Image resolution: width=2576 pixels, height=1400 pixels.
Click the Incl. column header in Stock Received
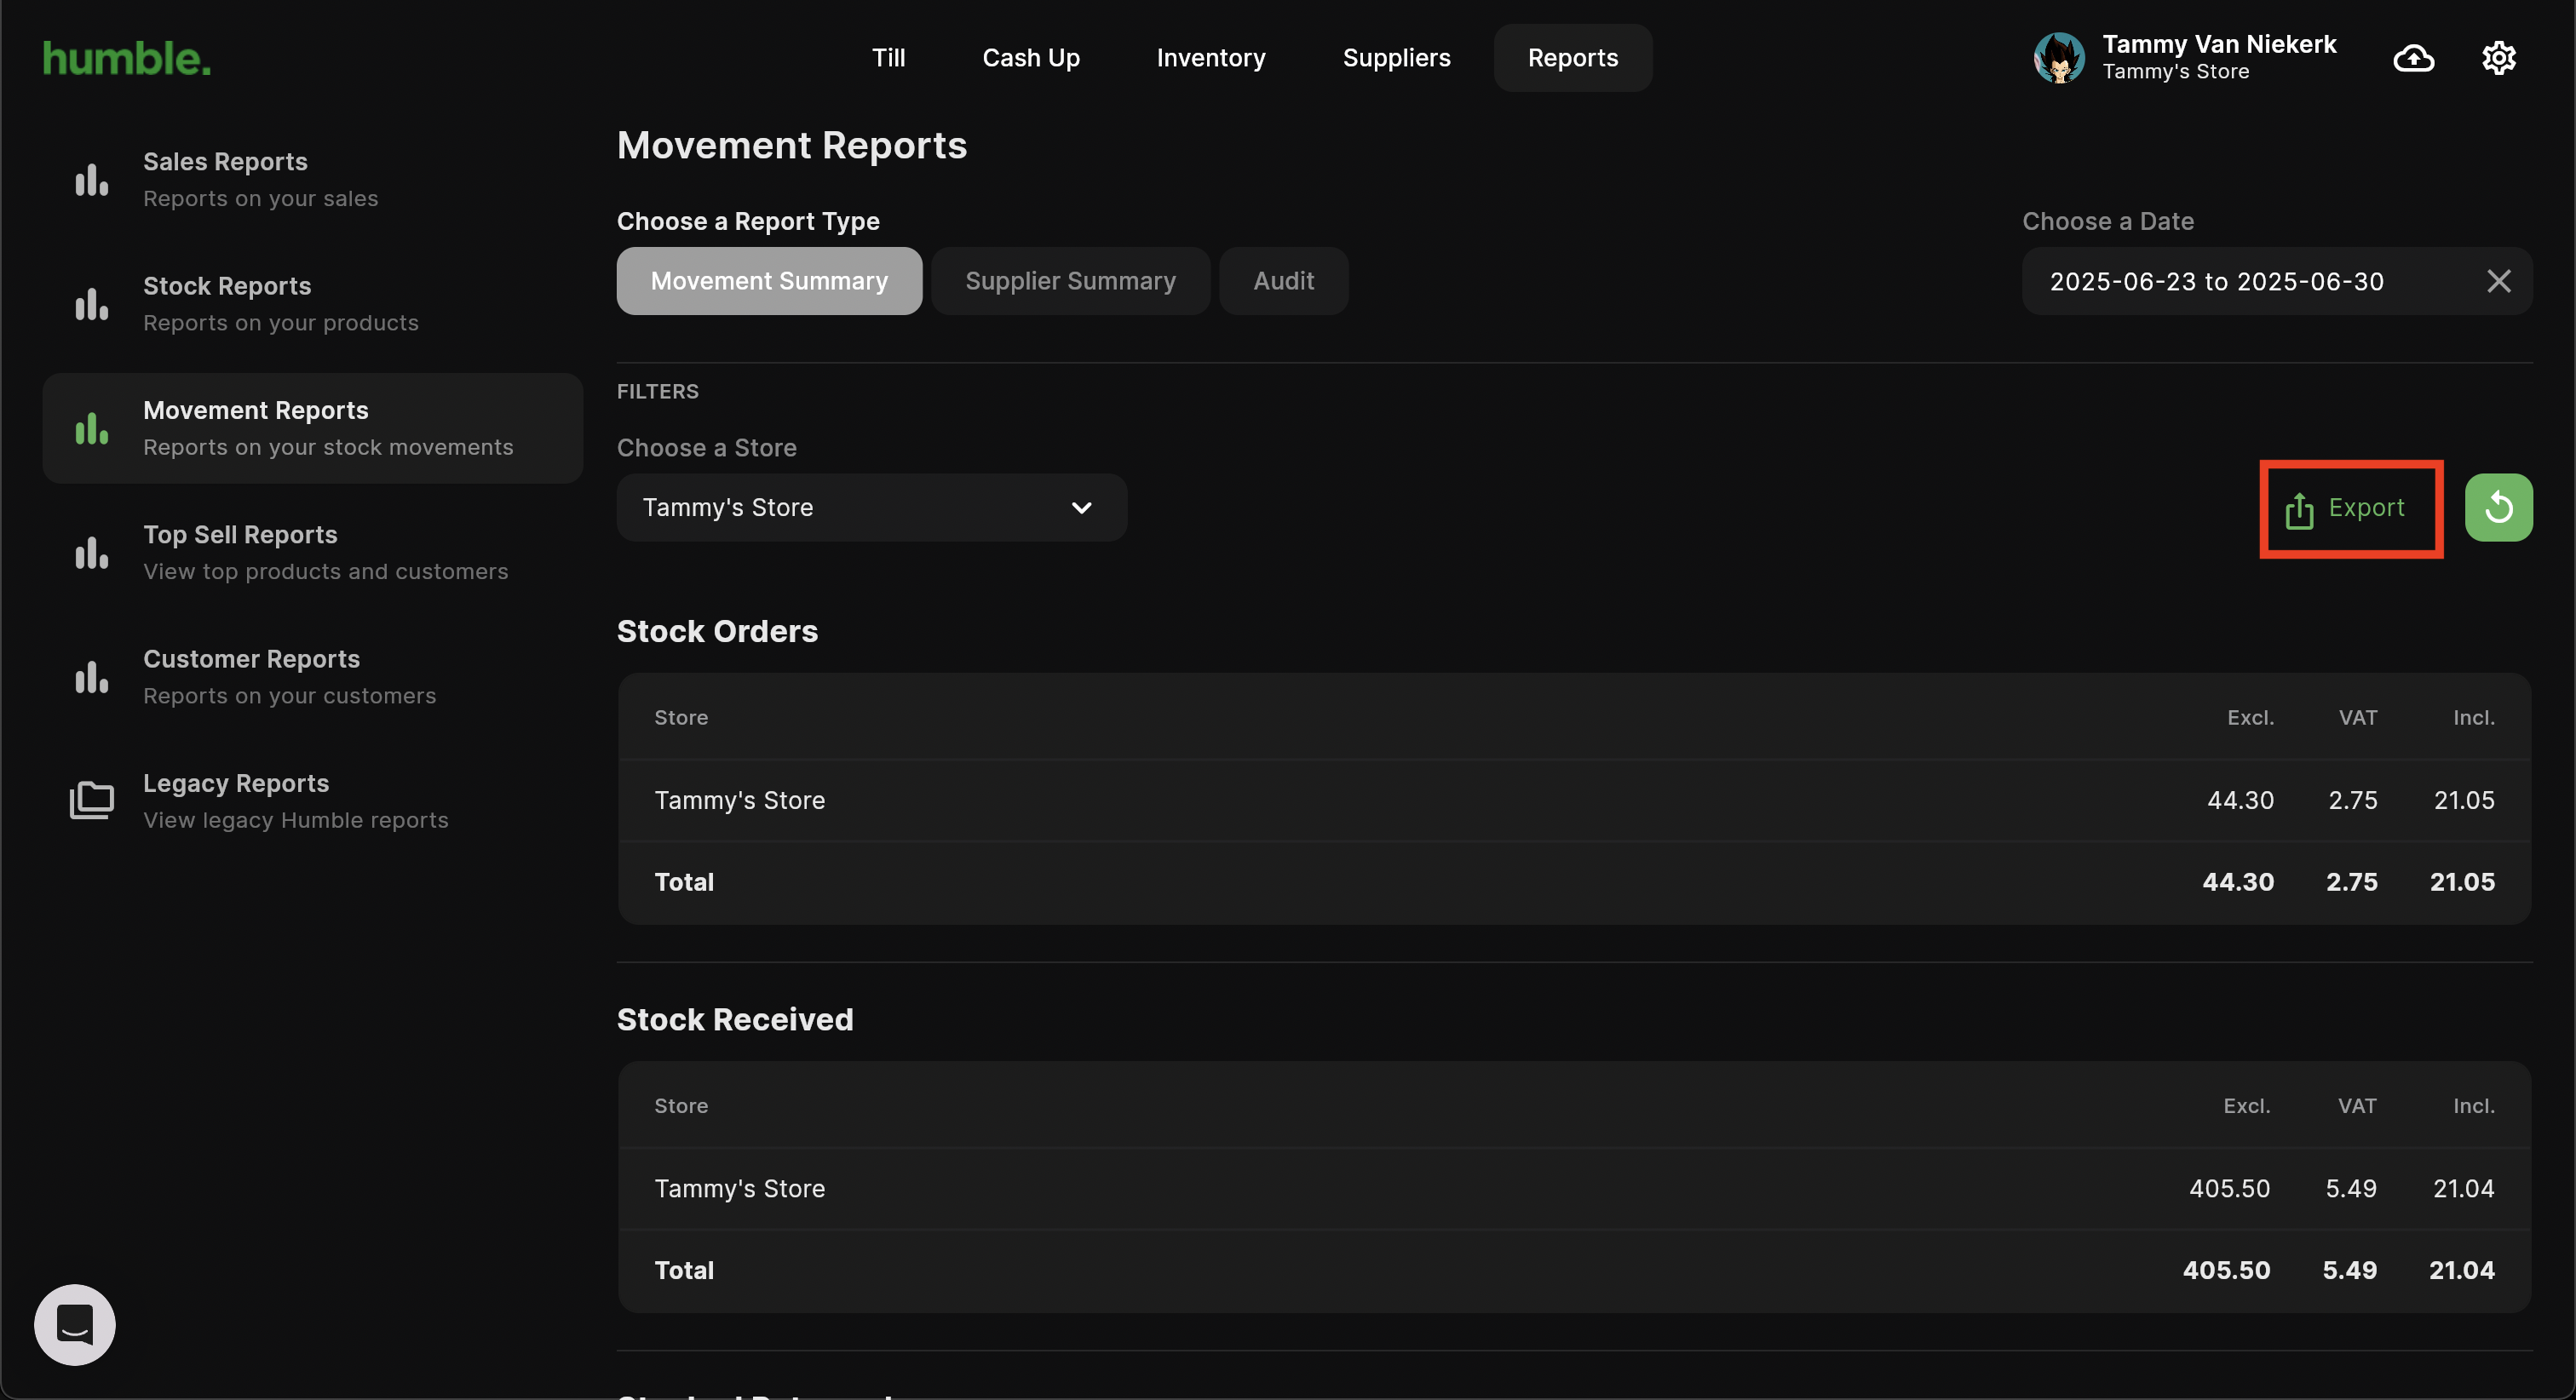pos(2473,1105)
